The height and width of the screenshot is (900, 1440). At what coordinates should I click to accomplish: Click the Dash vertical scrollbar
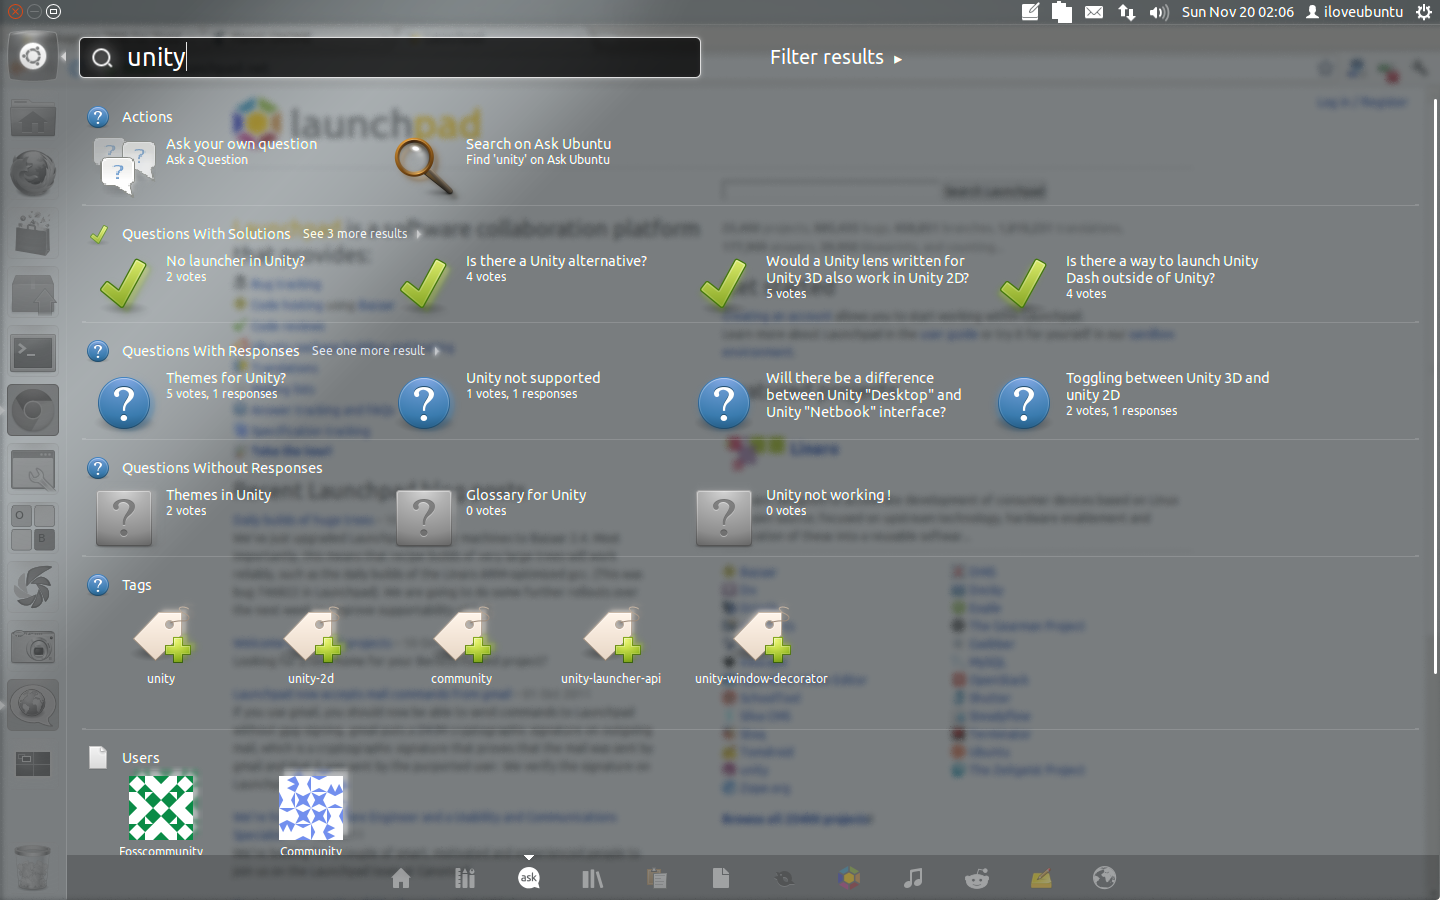click(x=1435, y=385)
